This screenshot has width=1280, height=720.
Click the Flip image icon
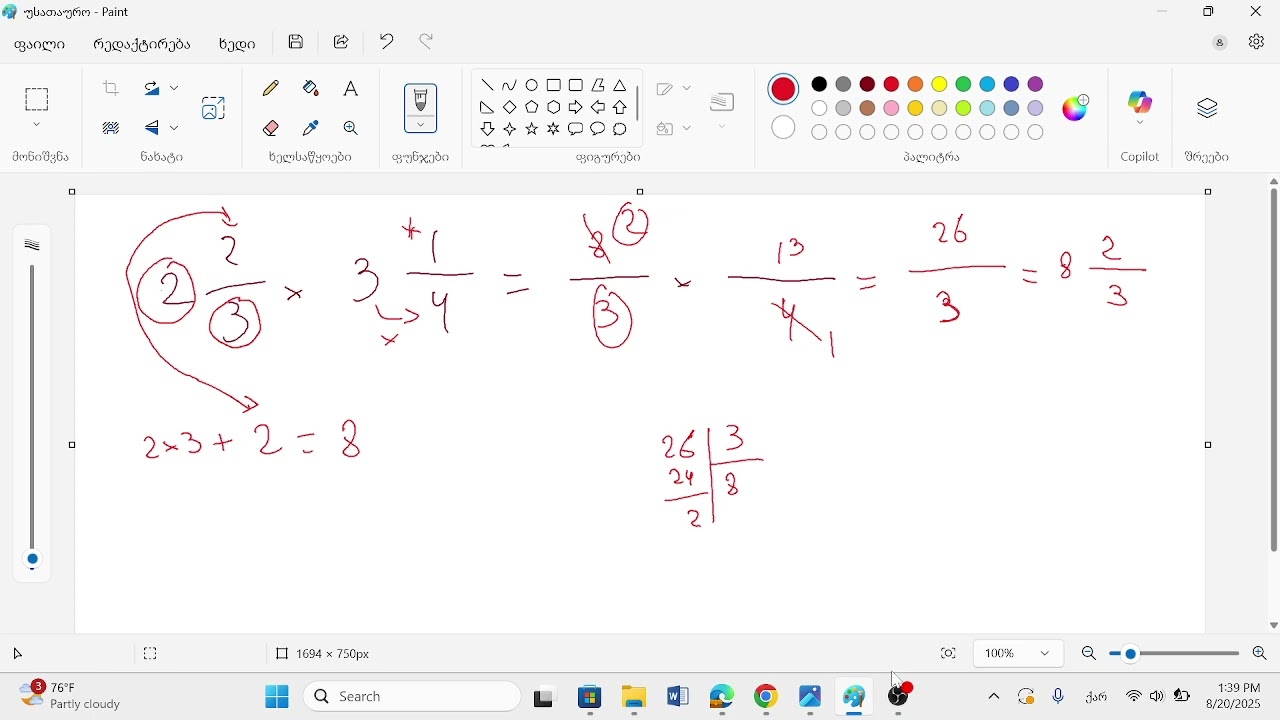151,128
